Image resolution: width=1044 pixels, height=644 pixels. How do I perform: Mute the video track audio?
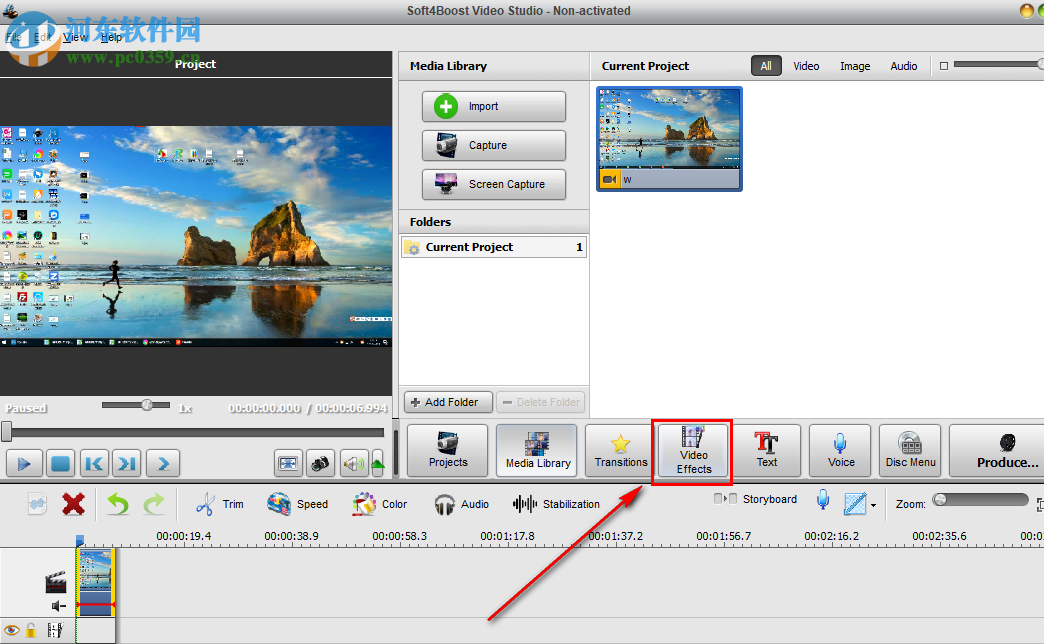(59, 606)
